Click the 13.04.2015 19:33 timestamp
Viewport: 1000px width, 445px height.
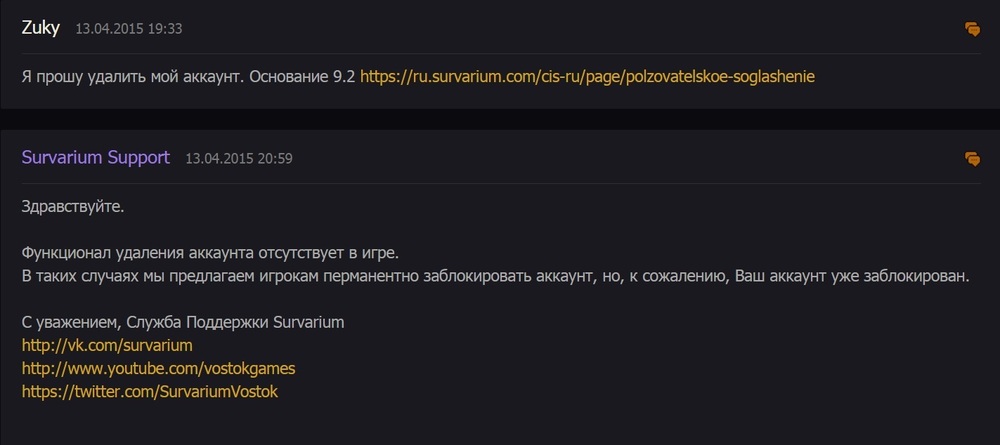129,30
